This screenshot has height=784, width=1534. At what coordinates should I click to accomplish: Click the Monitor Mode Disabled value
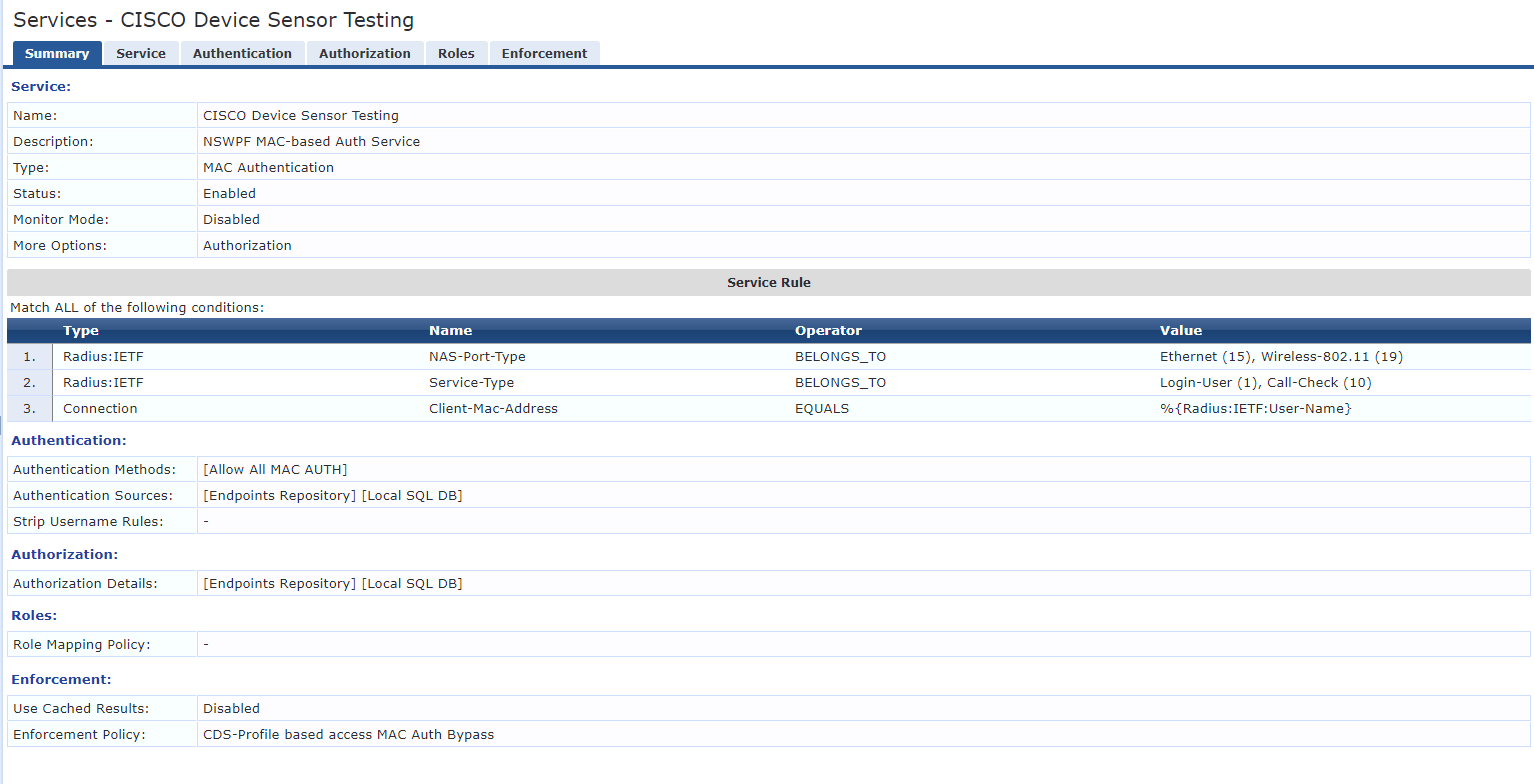point(231,219)
